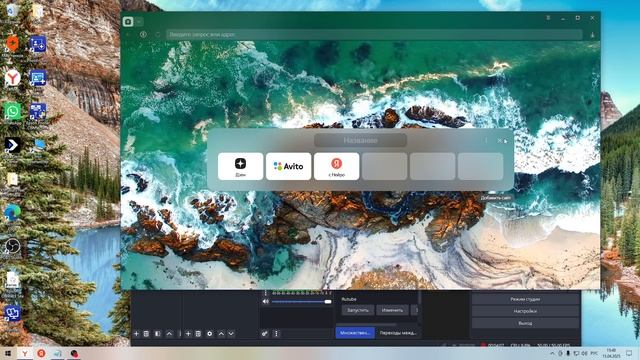Open a new tab with the plus button

[140, 22]
